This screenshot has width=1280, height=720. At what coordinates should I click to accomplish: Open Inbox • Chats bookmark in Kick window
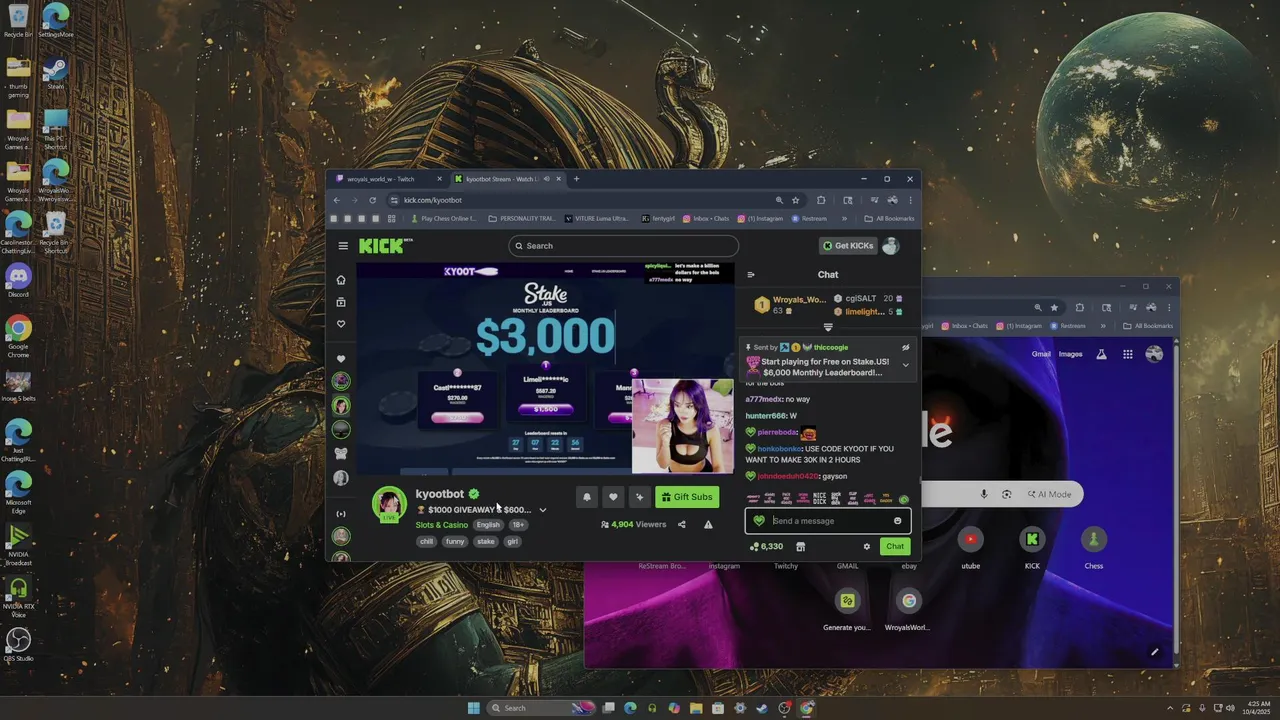[x=707, y=218]
